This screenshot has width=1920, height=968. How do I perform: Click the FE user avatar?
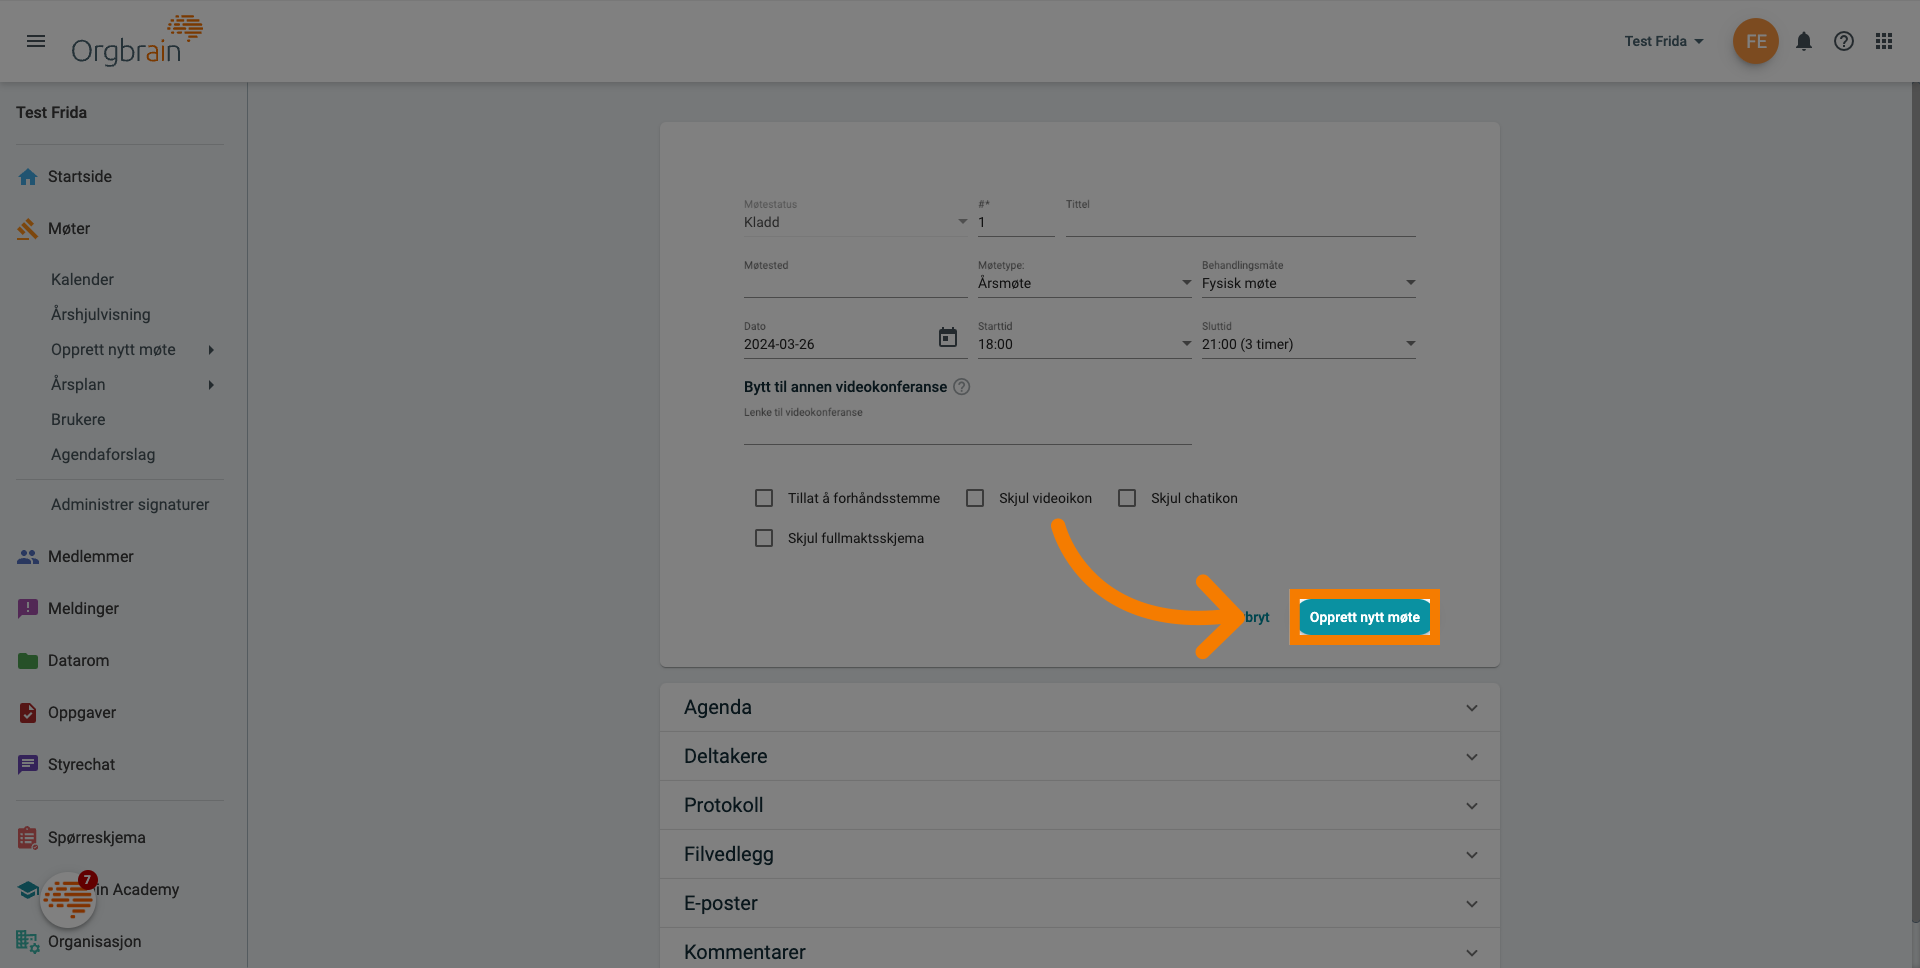tap(1755, 41)
